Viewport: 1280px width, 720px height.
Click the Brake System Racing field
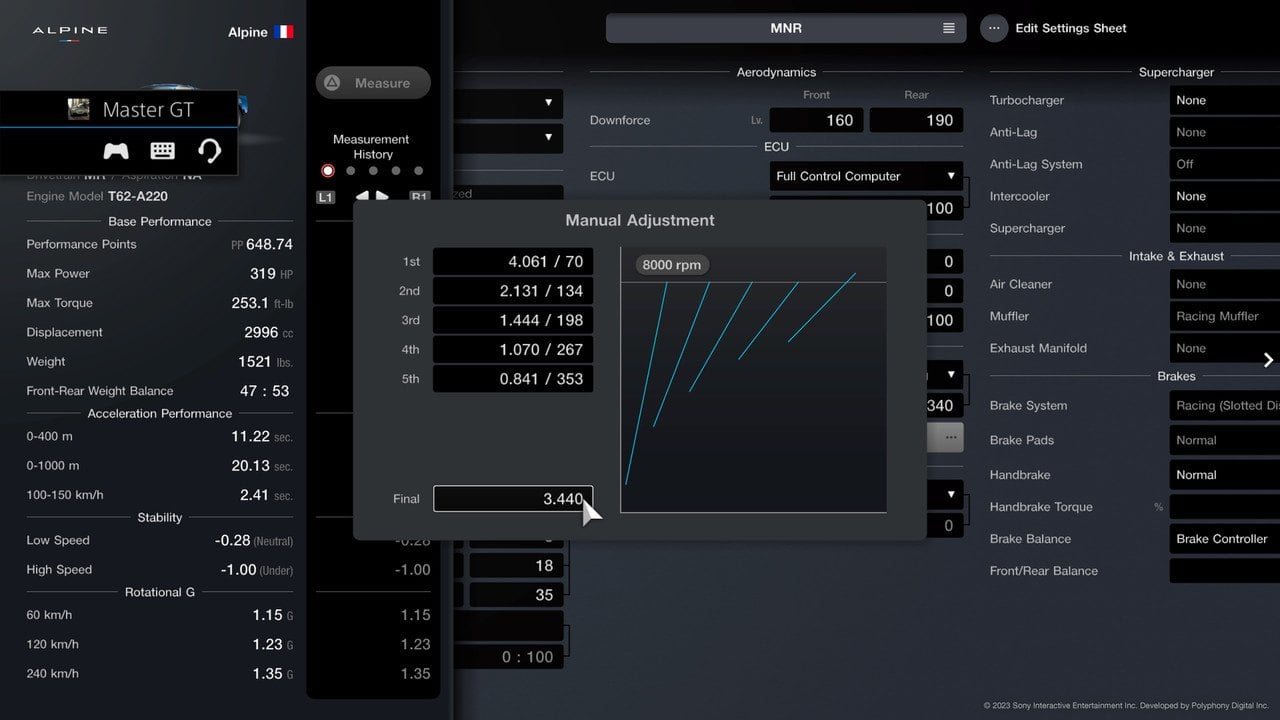coord(1224,405)
